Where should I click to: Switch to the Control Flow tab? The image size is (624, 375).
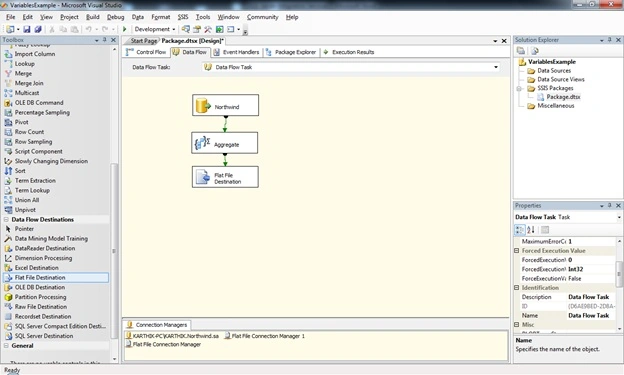(146, 52)
